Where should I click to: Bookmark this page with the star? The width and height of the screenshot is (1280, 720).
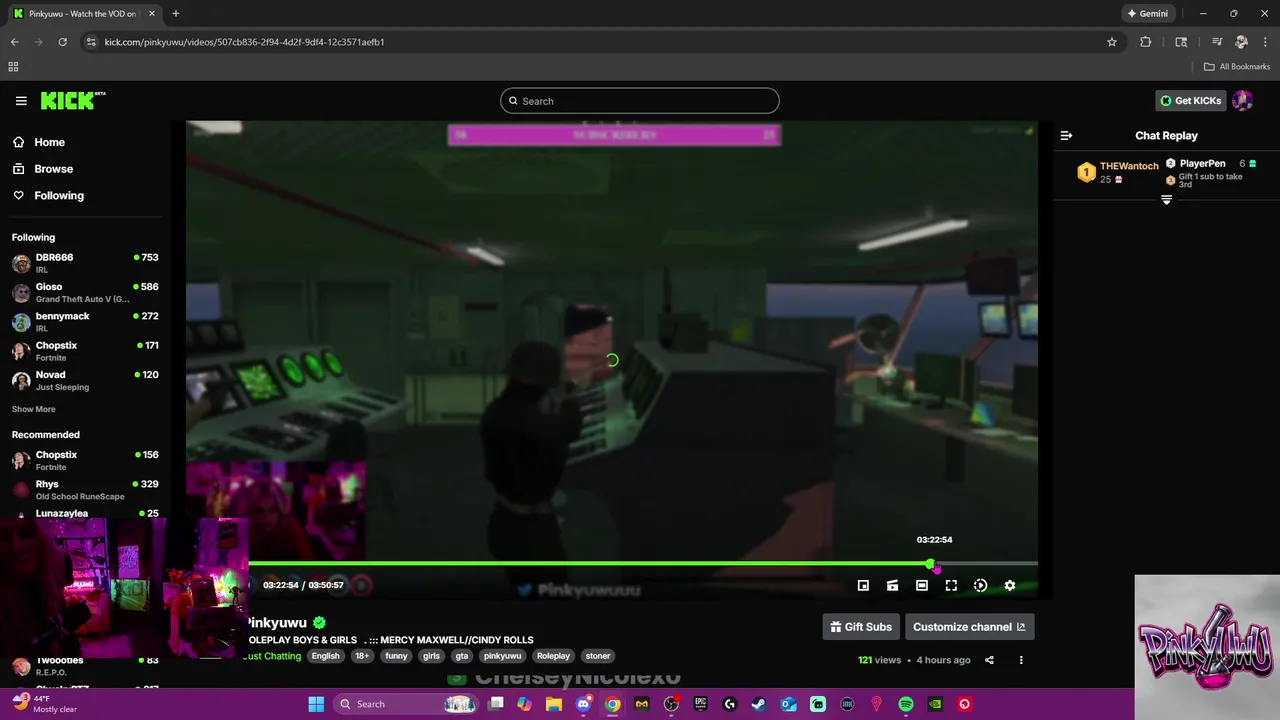(x=1111, y=42)
